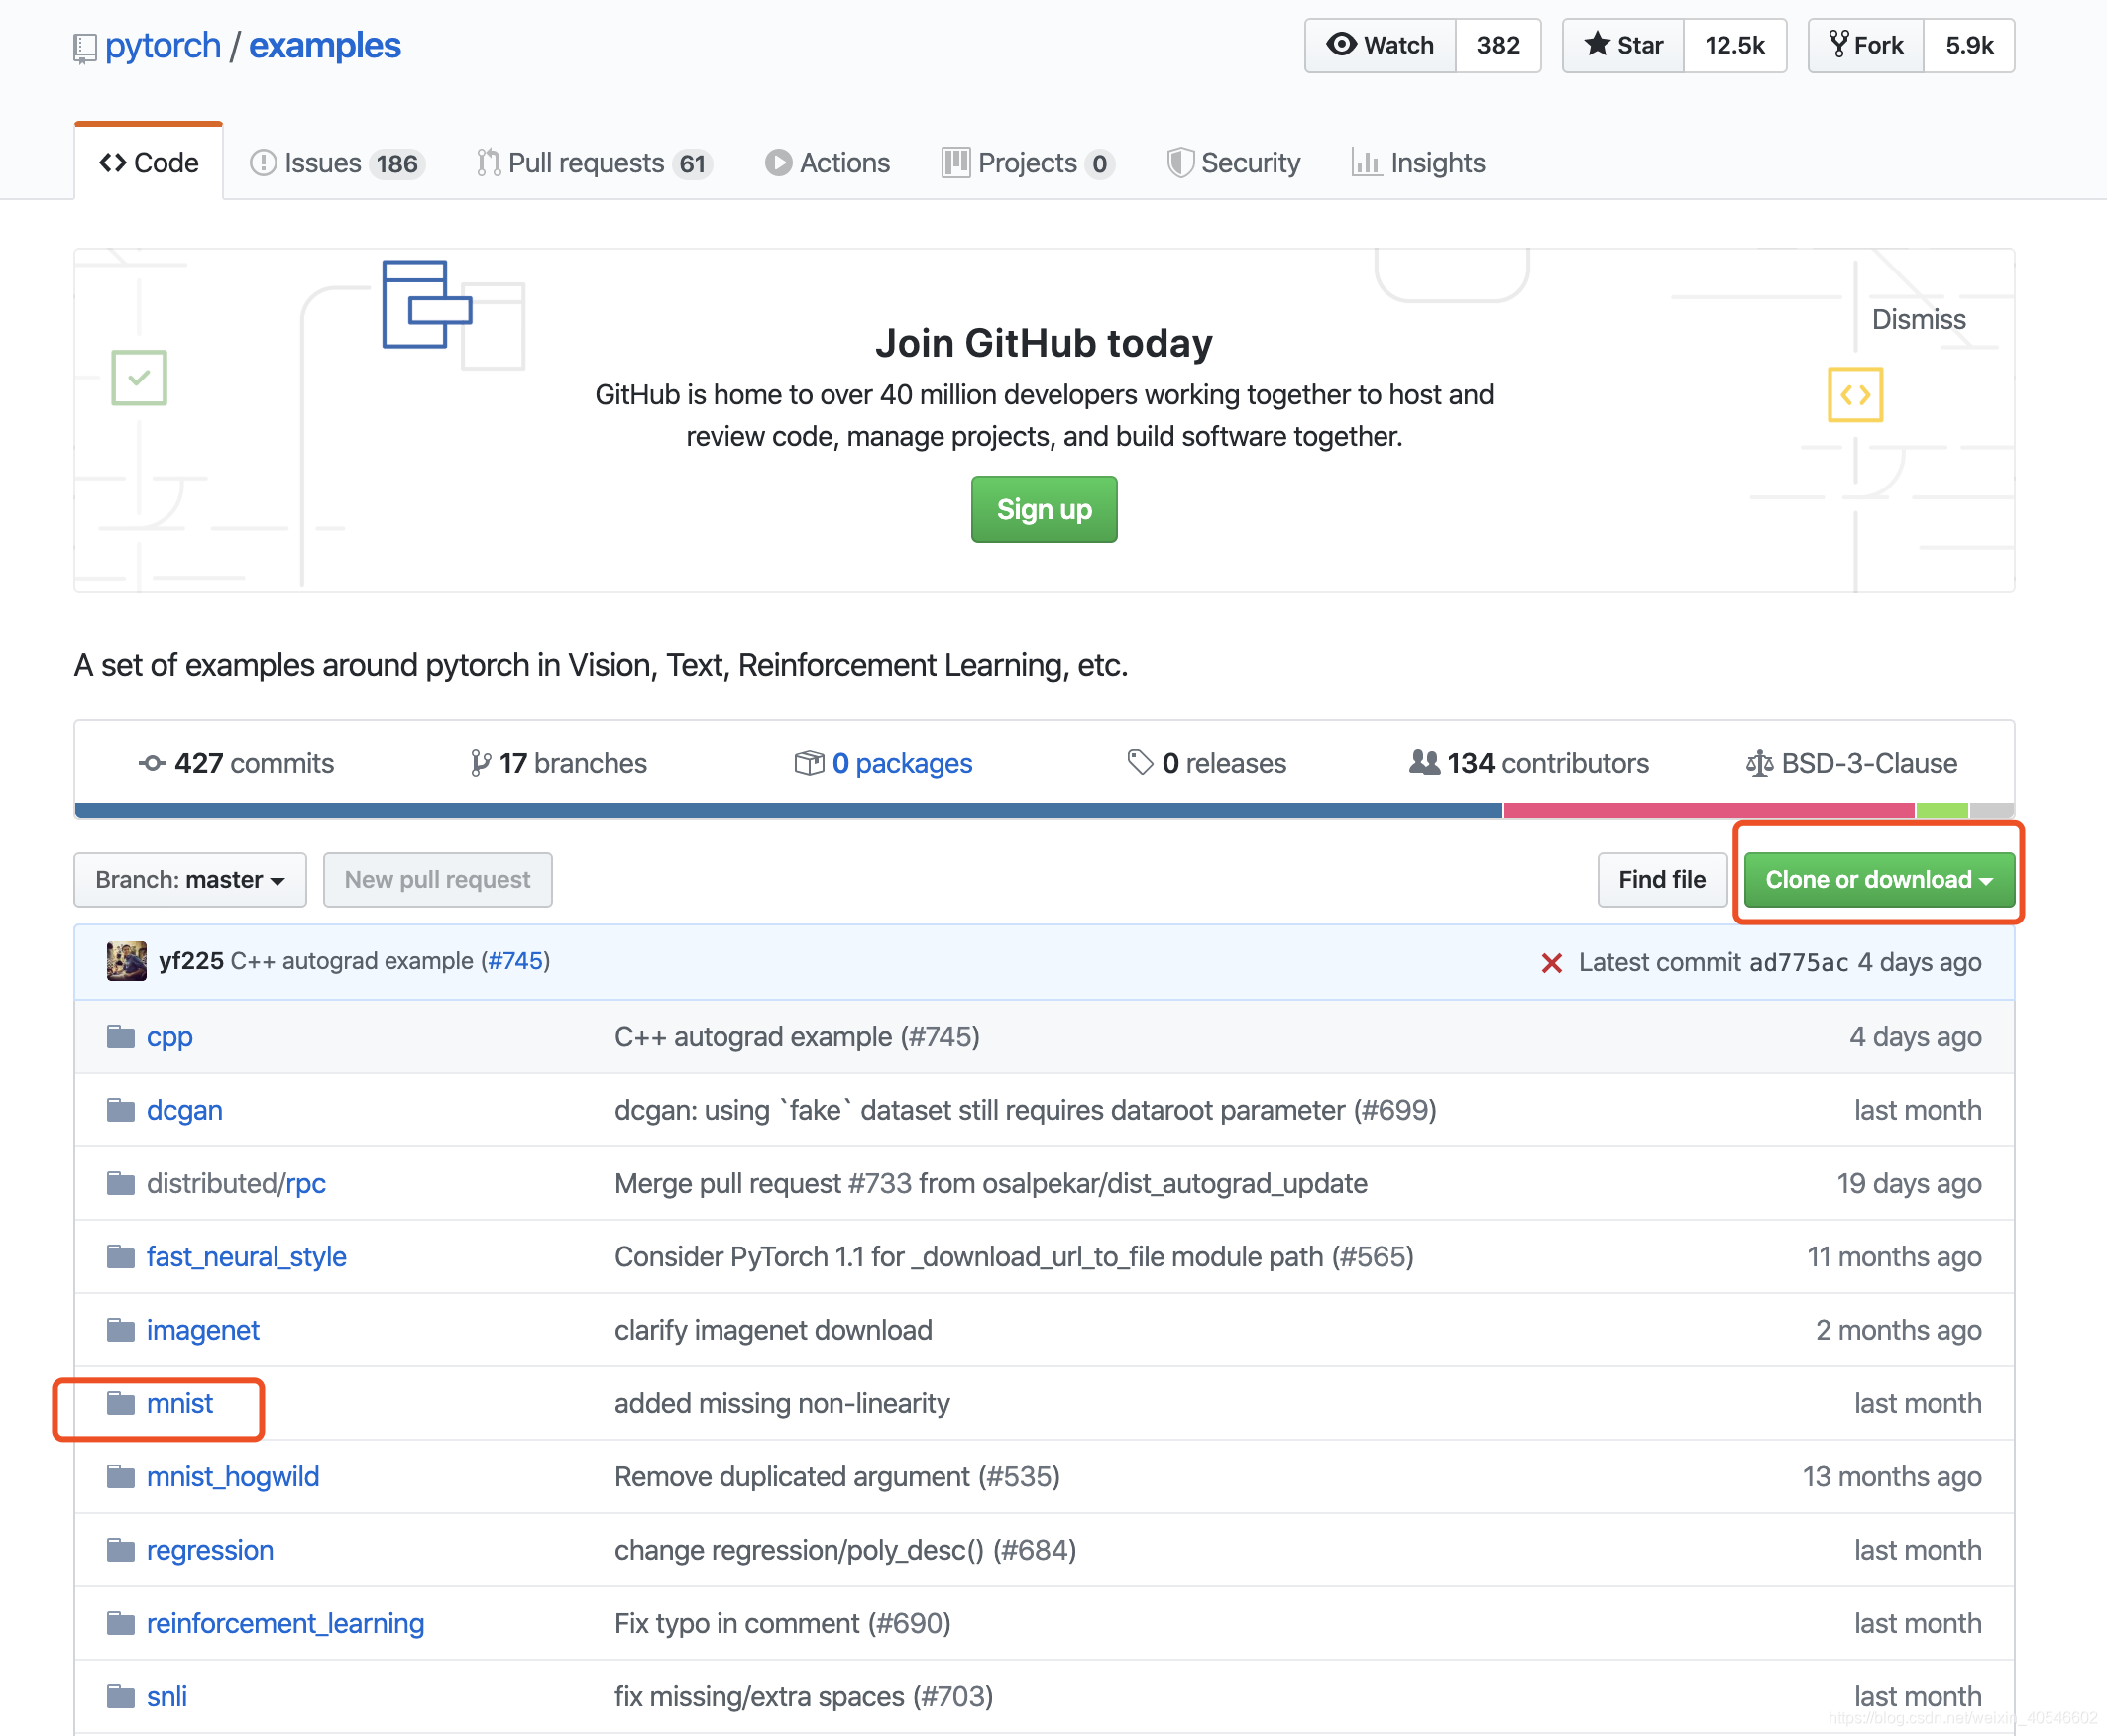Open the Issues tab
The image size is (2107, 1736).
tap(337, 163)
